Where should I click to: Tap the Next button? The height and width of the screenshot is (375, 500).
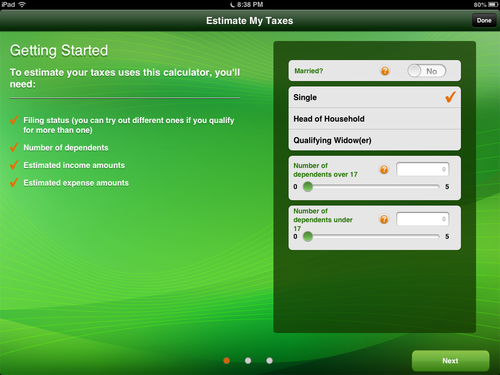click(x=450, y=361)
